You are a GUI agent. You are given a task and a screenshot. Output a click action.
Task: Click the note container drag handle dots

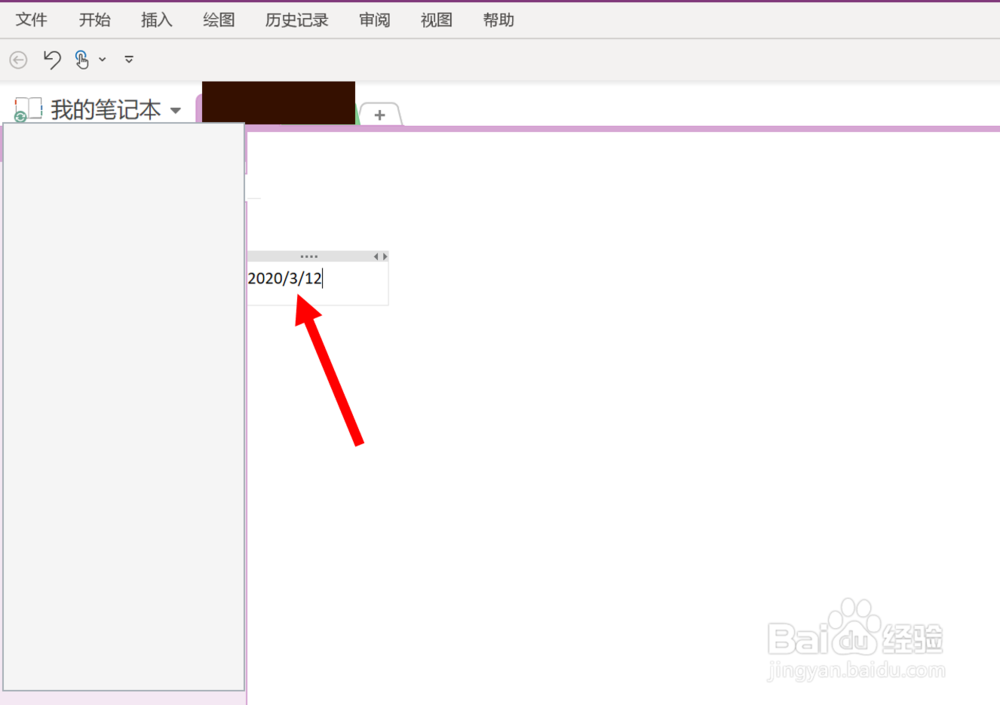[x=309, y=256]
